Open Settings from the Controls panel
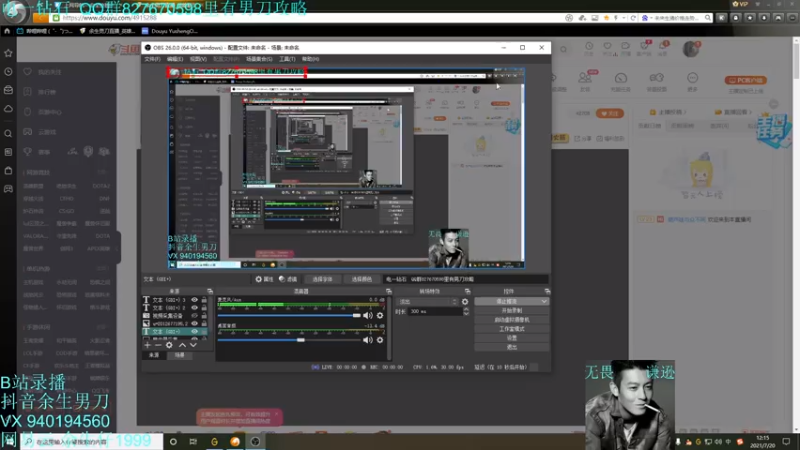Image resolution: width=800 pixels, height=450 pixels. click(x=512, y=338)
